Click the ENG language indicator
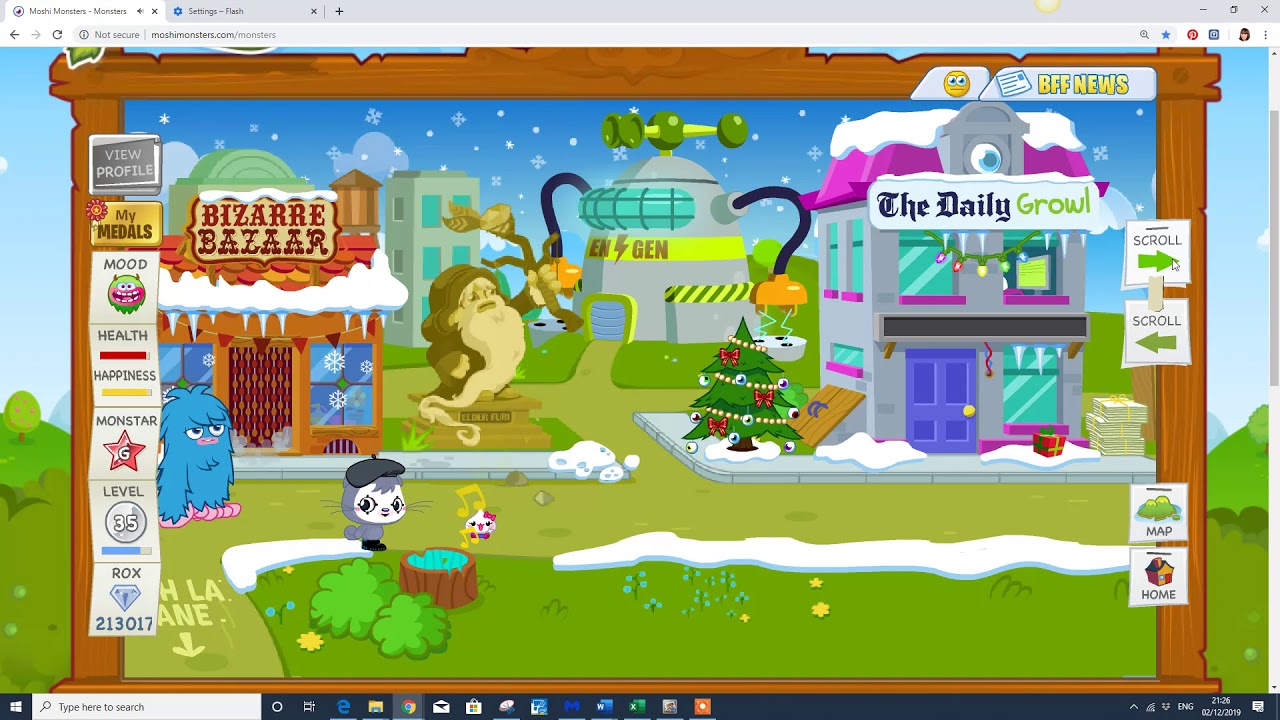Screen dimensions: 1280x720 (x=1186, y=707)
